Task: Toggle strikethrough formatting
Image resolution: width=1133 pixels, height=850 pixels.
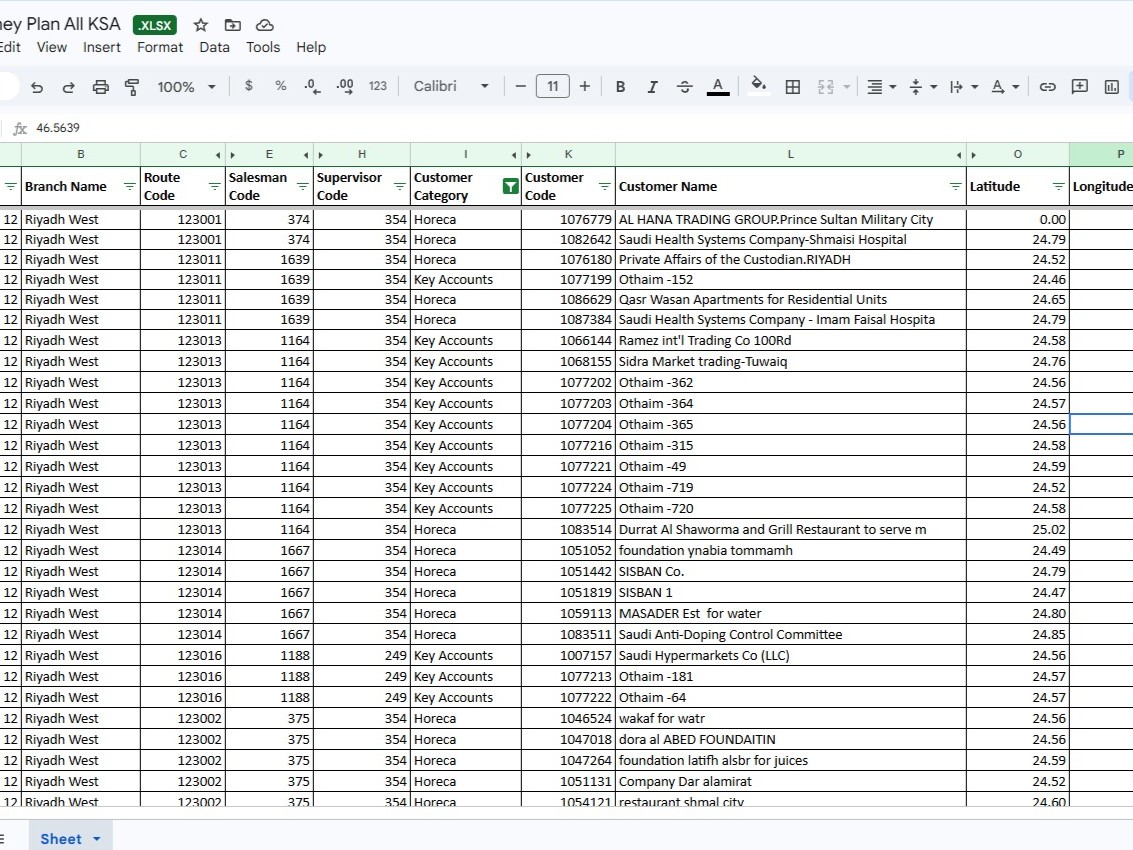Action: [x=684, y=87]
